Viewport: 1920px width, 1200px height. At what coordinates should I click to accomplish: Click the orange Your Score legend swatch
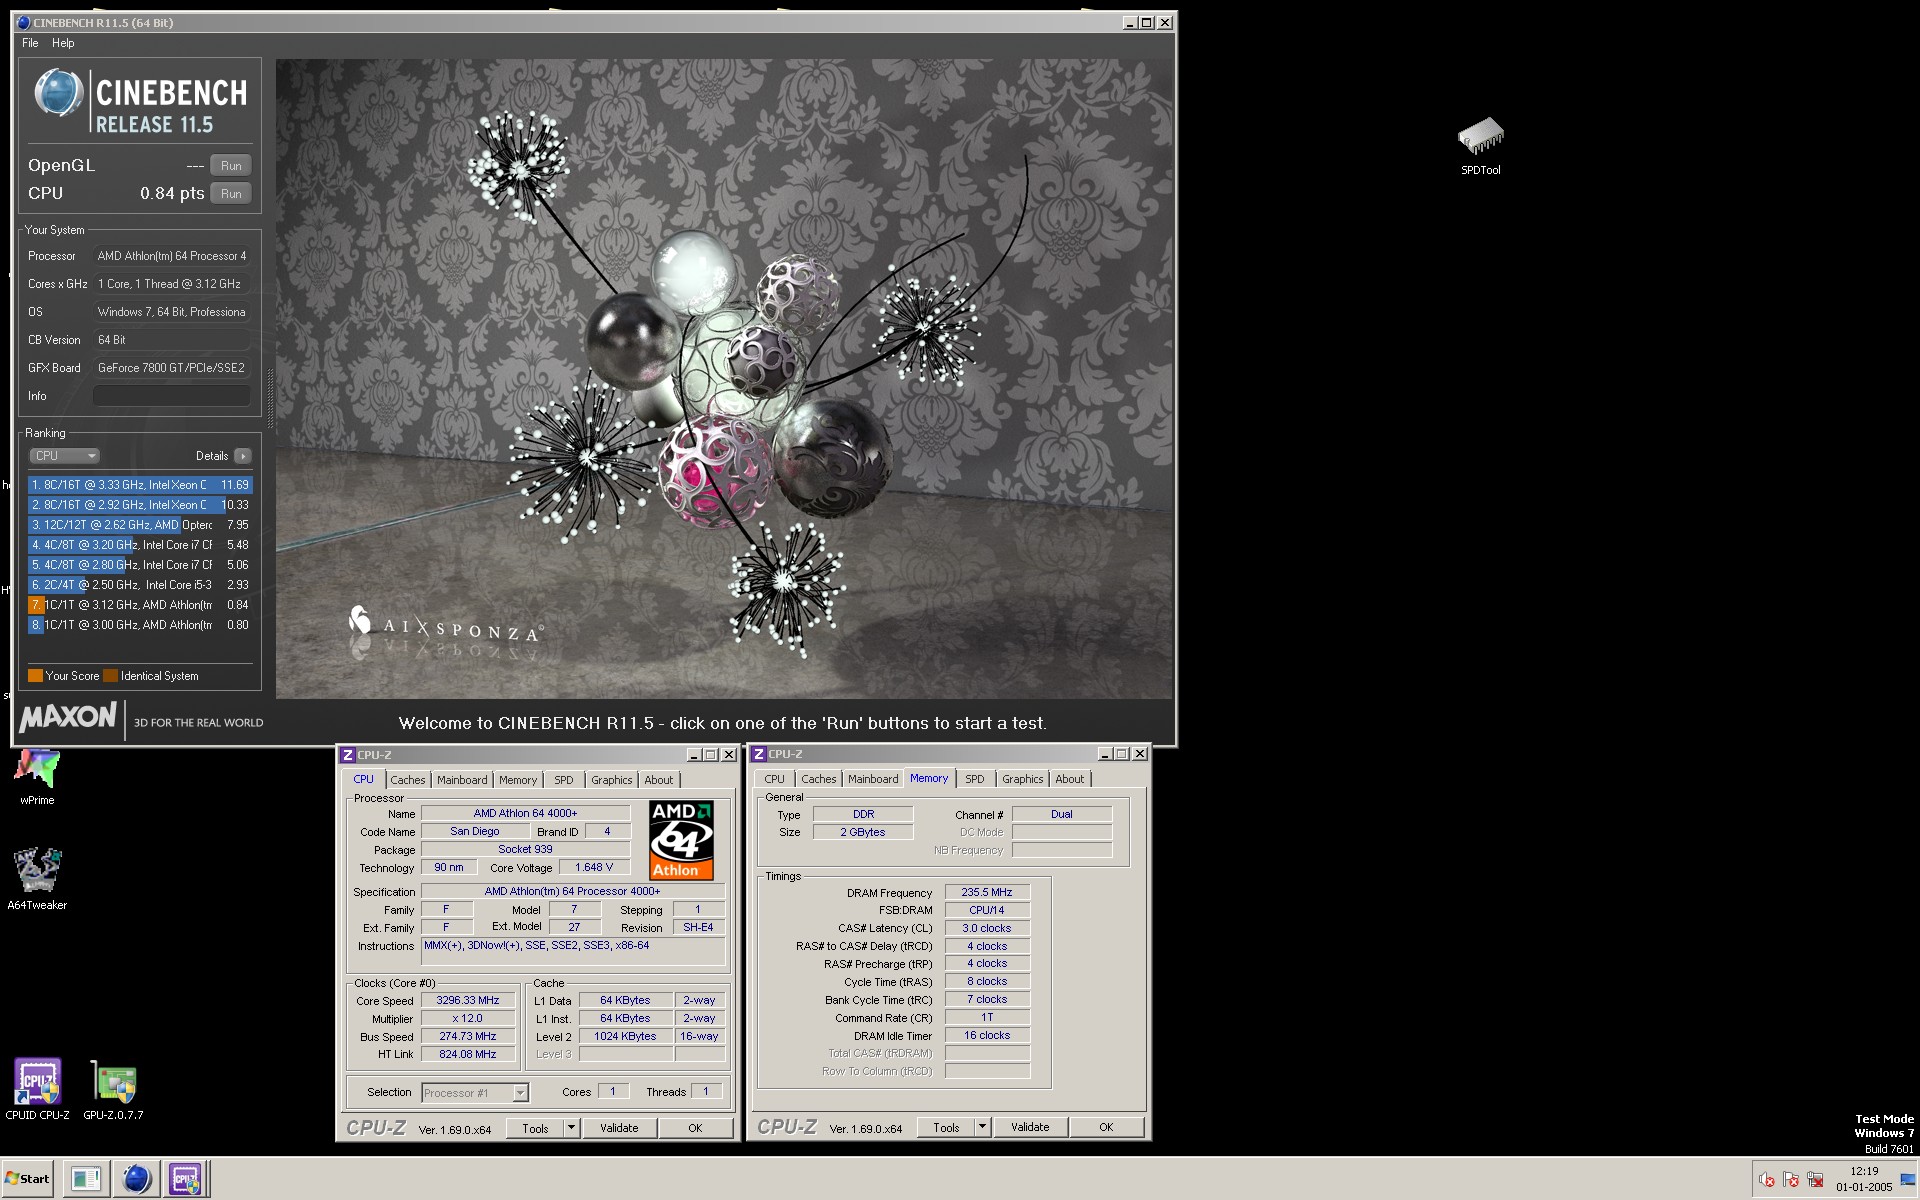[x=35, y=676]
